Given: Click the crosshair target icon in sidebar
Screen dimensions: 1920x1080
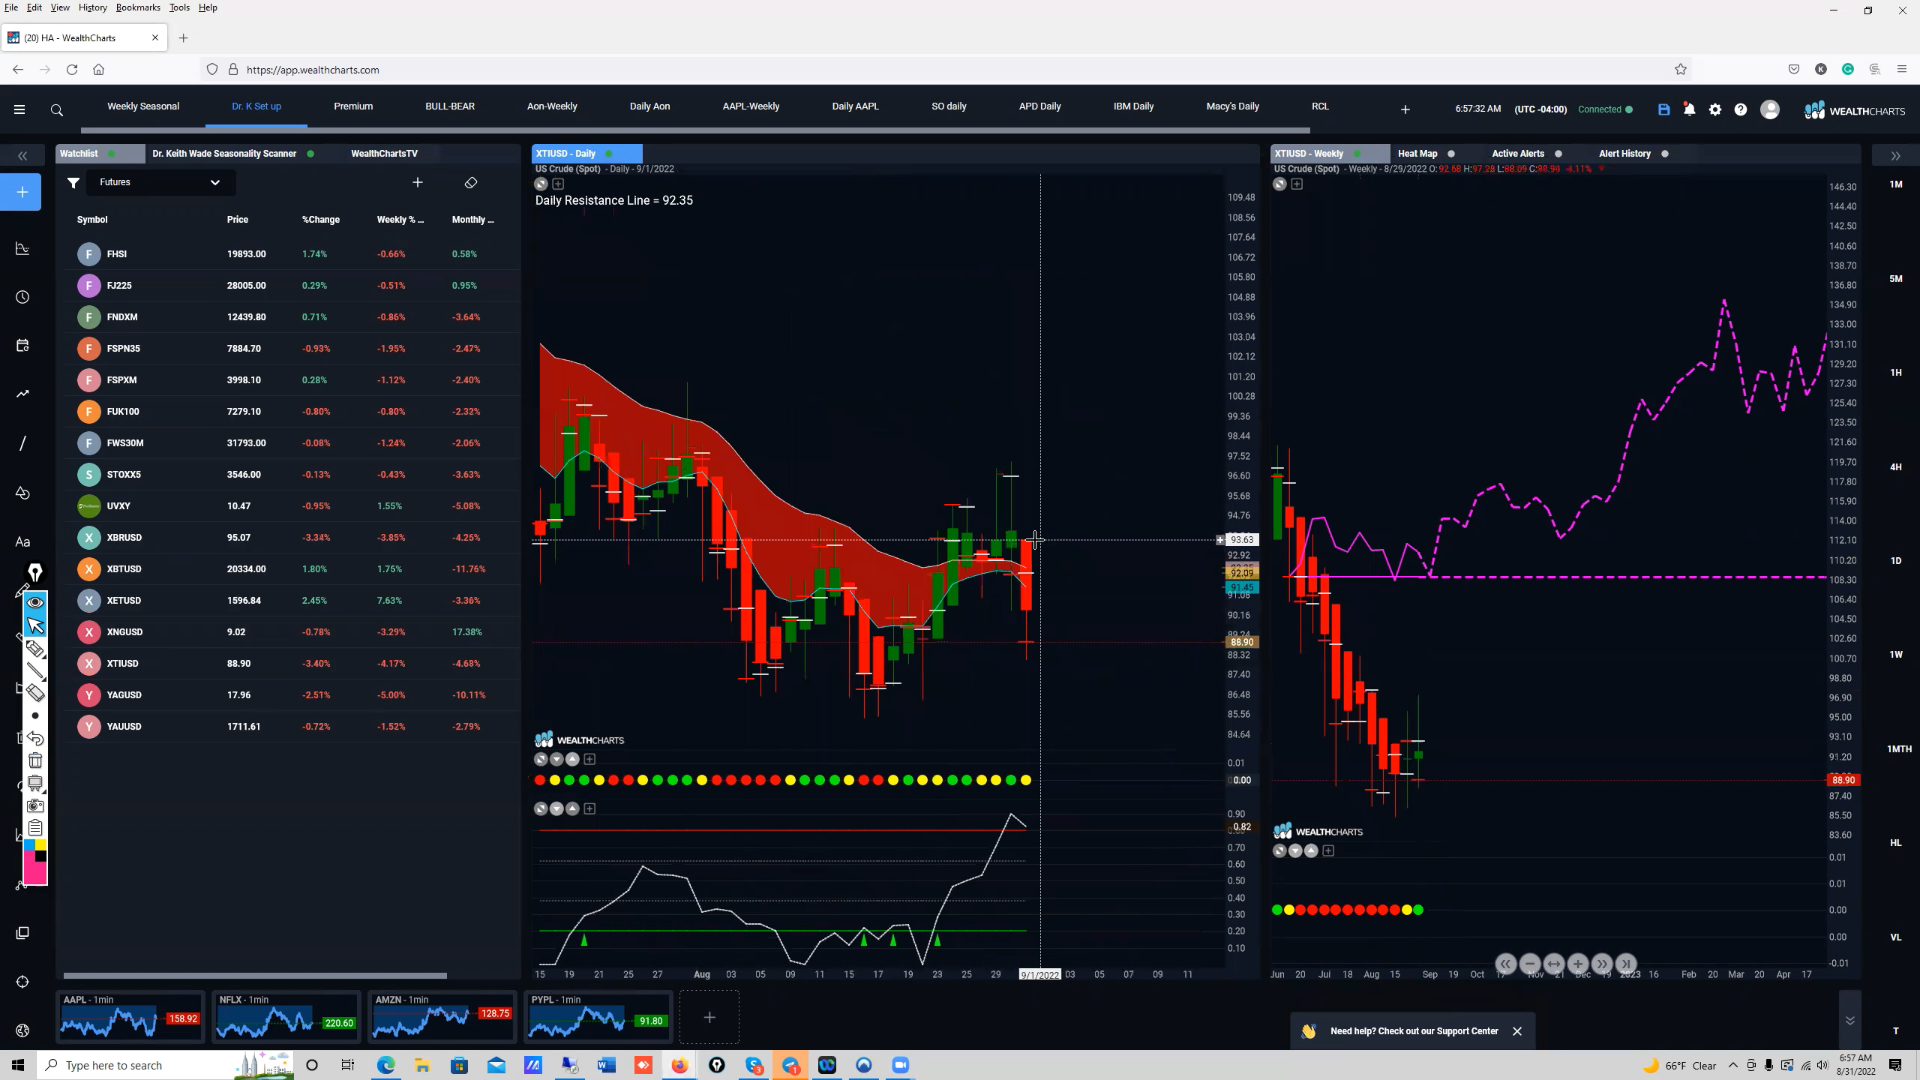Looking at the screenshot, I should coord(22,982).
